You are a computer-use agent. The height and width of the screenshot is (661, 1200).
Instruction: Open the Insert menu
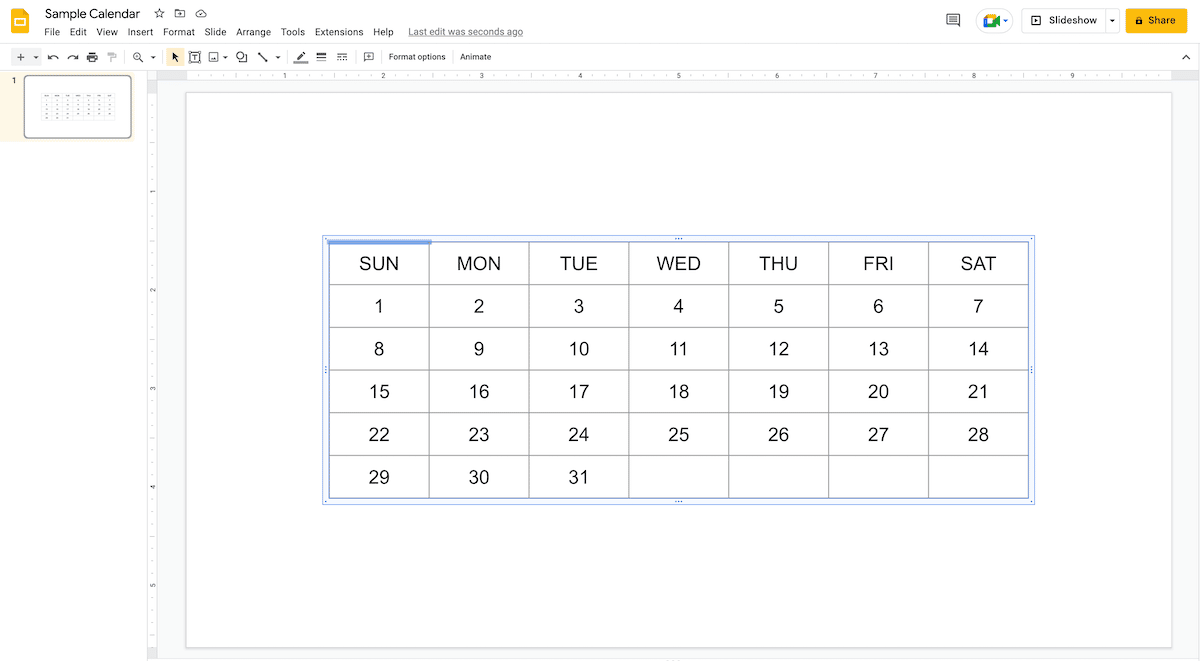pos(140,32)
